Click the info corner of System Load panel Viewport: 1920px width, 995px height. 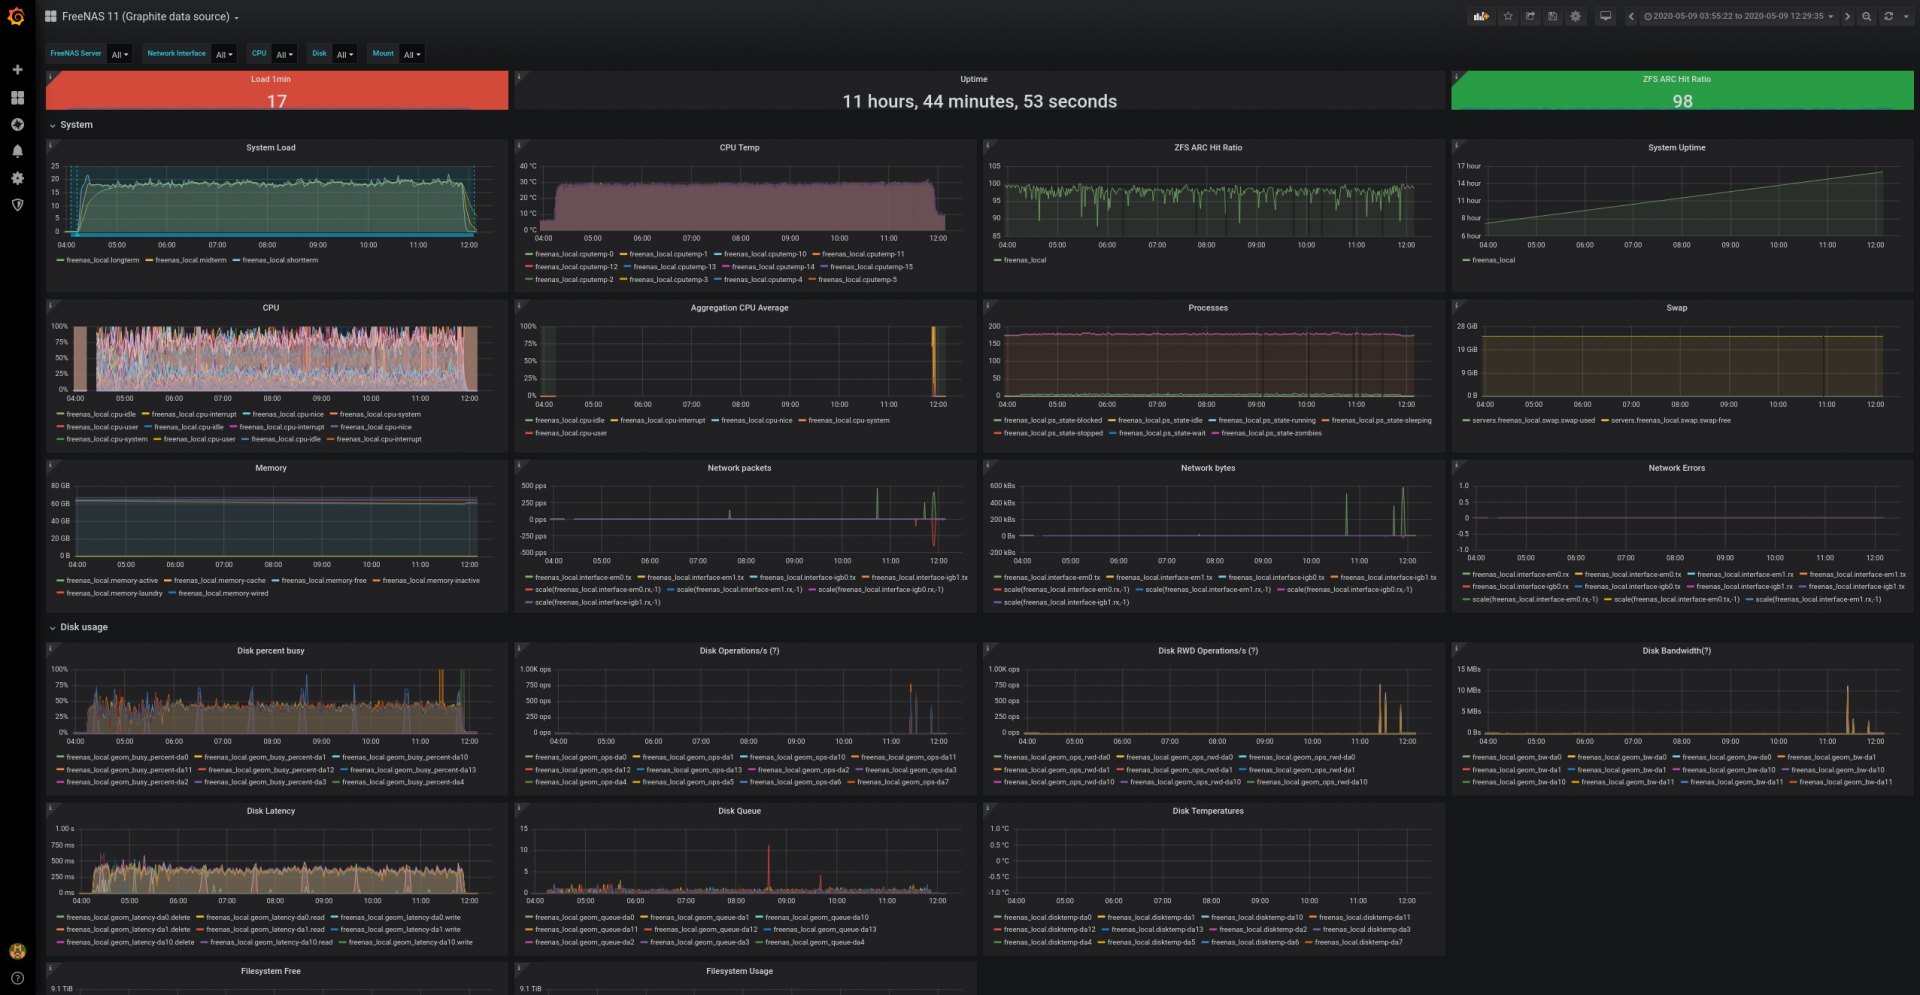(51, 146)
